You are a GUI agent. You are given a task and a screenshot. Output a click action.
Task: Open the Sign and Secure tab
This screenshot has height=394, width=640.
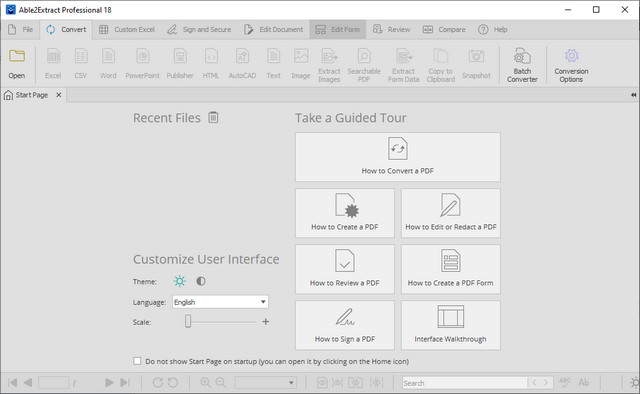(199, 29)
